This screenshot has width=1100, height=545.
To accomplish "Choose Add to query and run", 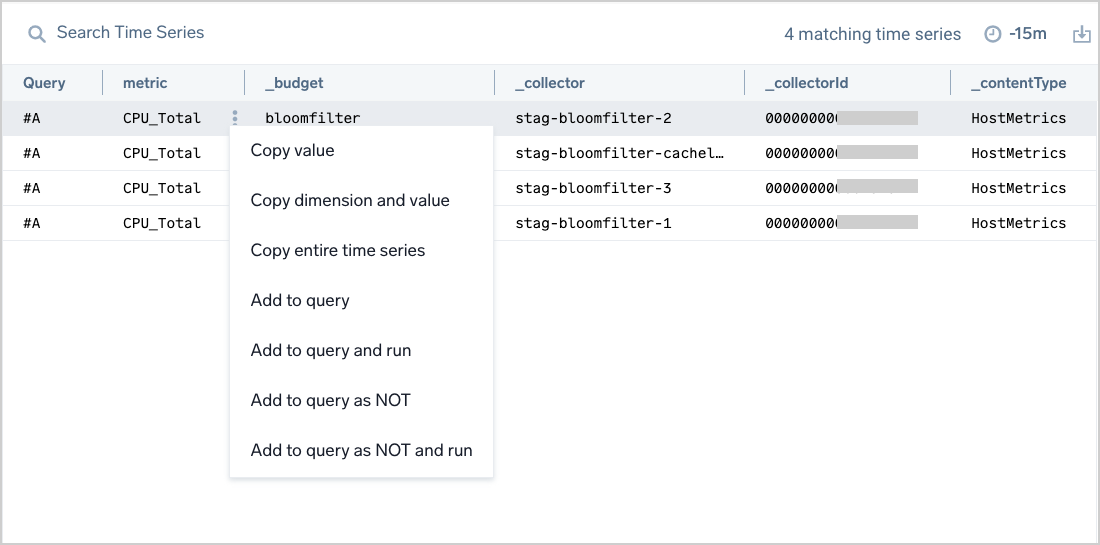I will tap(330, 351).
